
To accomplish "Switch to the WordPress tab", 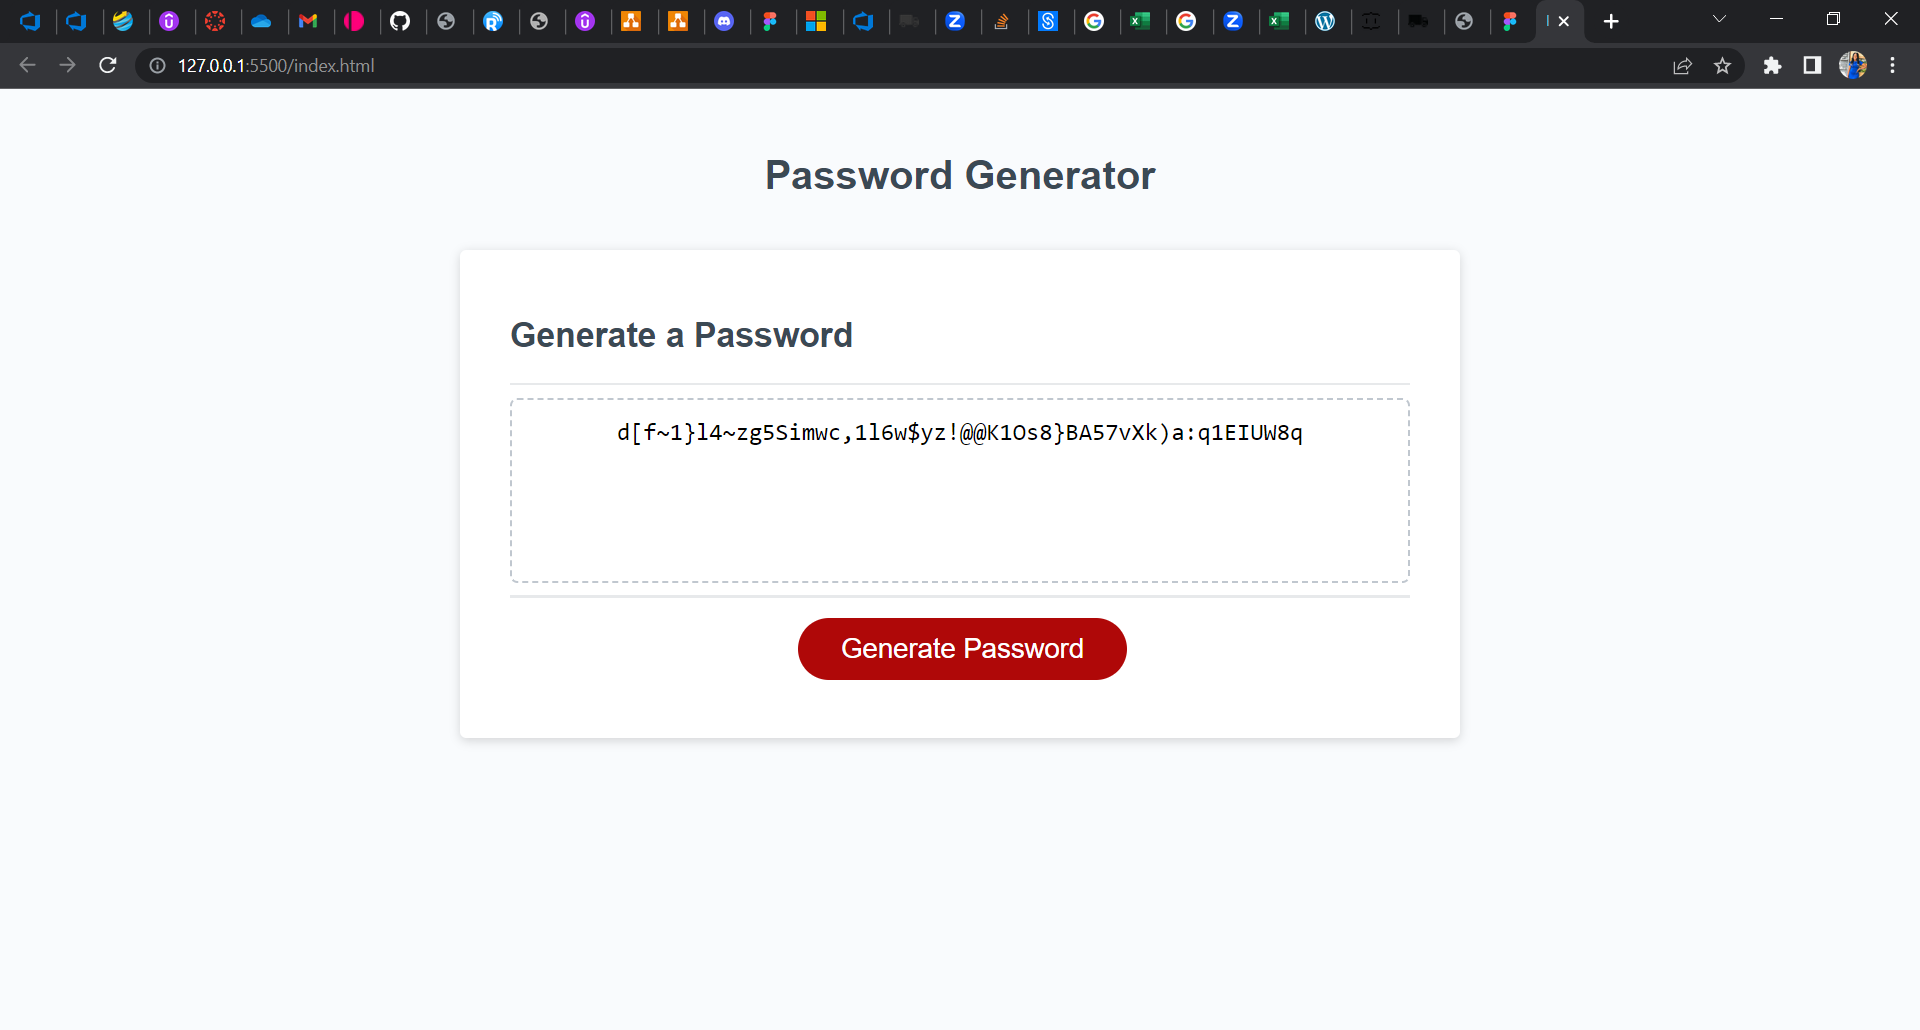I will pyautogui.click(x=1327, y=20).
